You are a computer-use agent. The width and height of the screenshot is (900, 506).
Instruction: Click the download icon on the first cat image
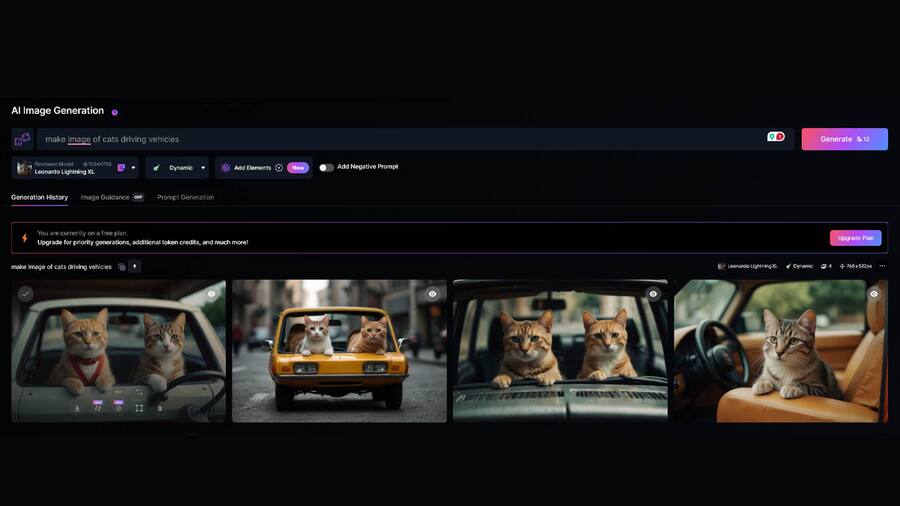tap(77, 408)
